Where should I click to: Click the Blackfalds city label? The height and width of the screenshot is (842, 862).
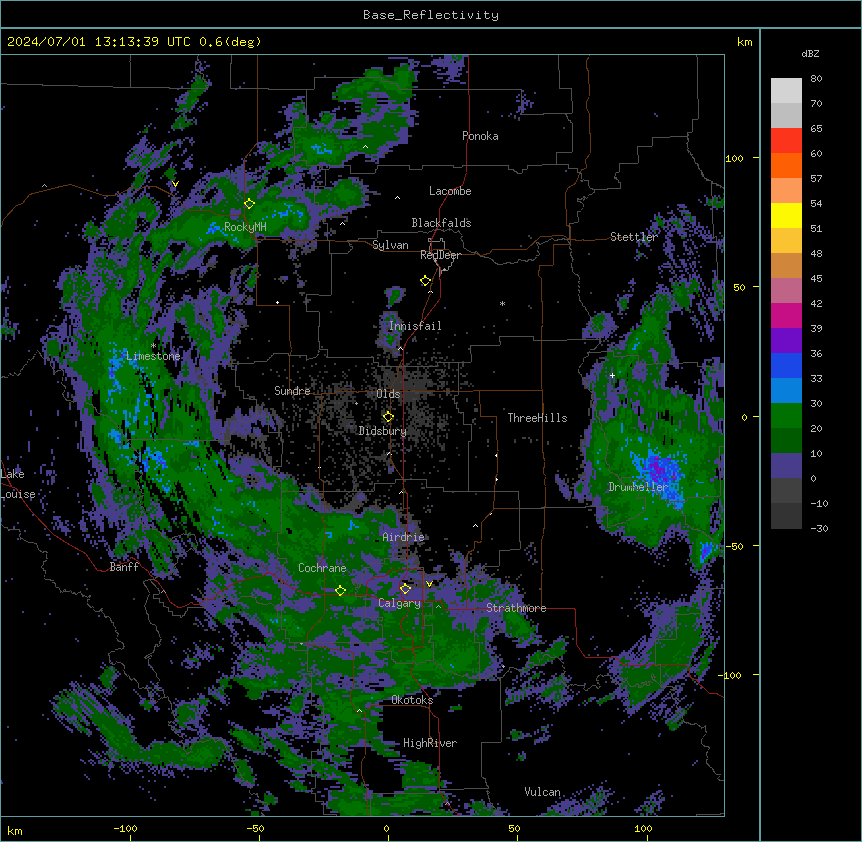click(x=441, y=223)
